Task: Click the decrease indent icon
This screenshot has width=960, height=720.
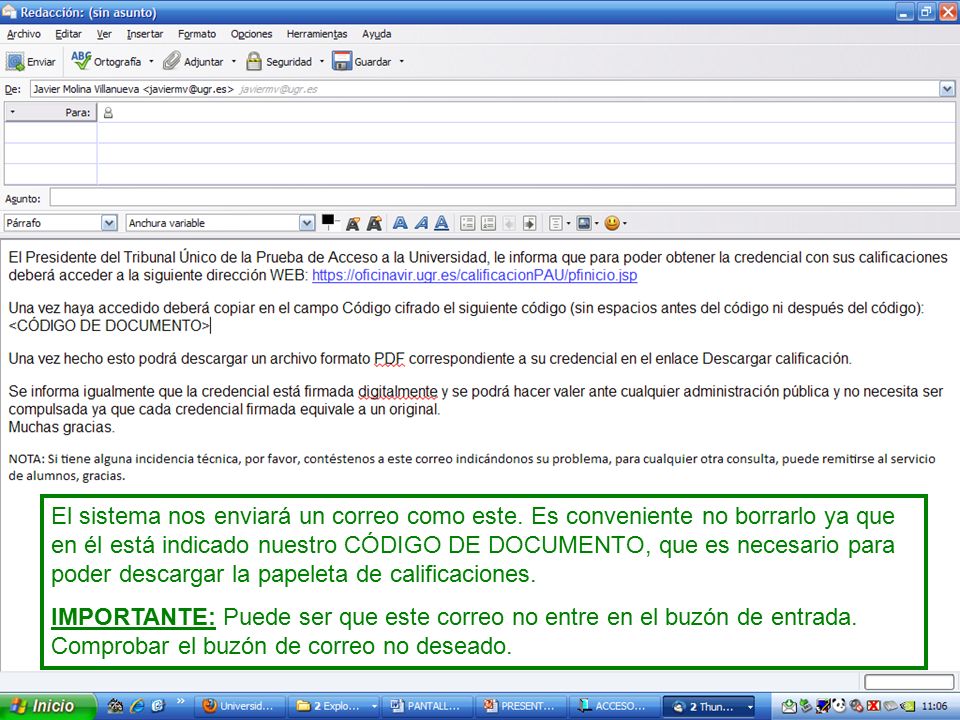Action: click(x=509, y=223)
